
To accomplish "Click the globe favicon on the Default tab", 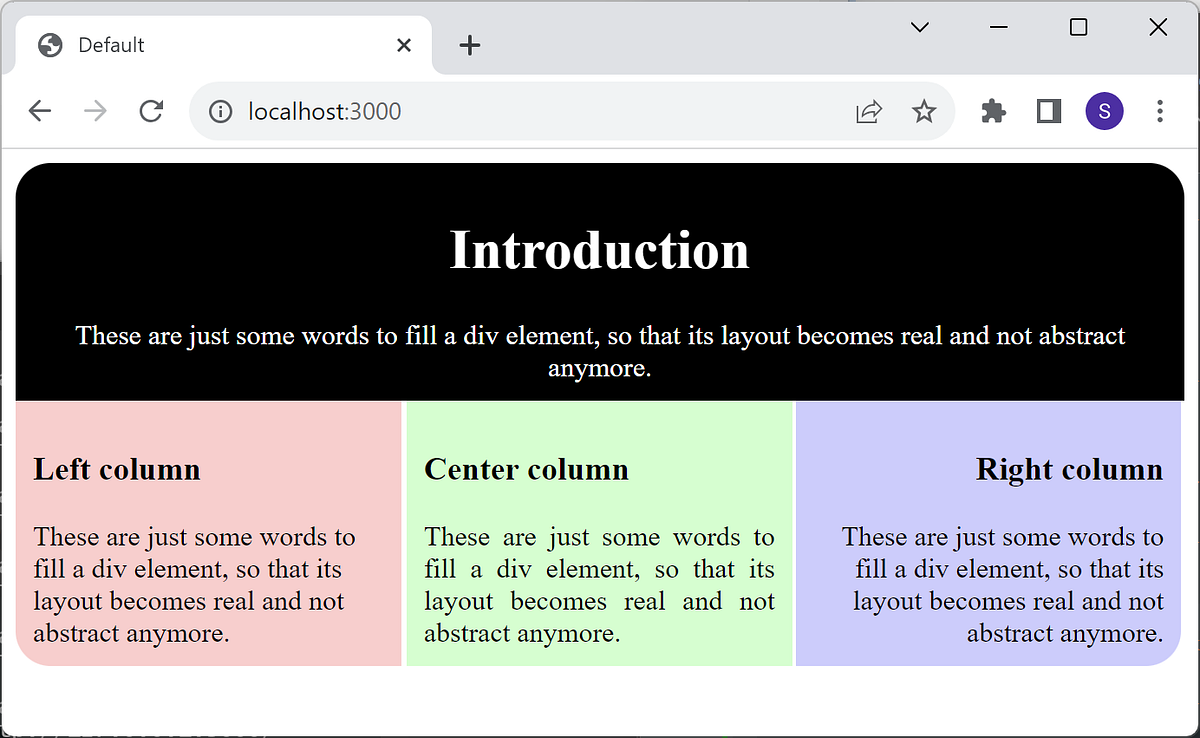I will (49, 44).
